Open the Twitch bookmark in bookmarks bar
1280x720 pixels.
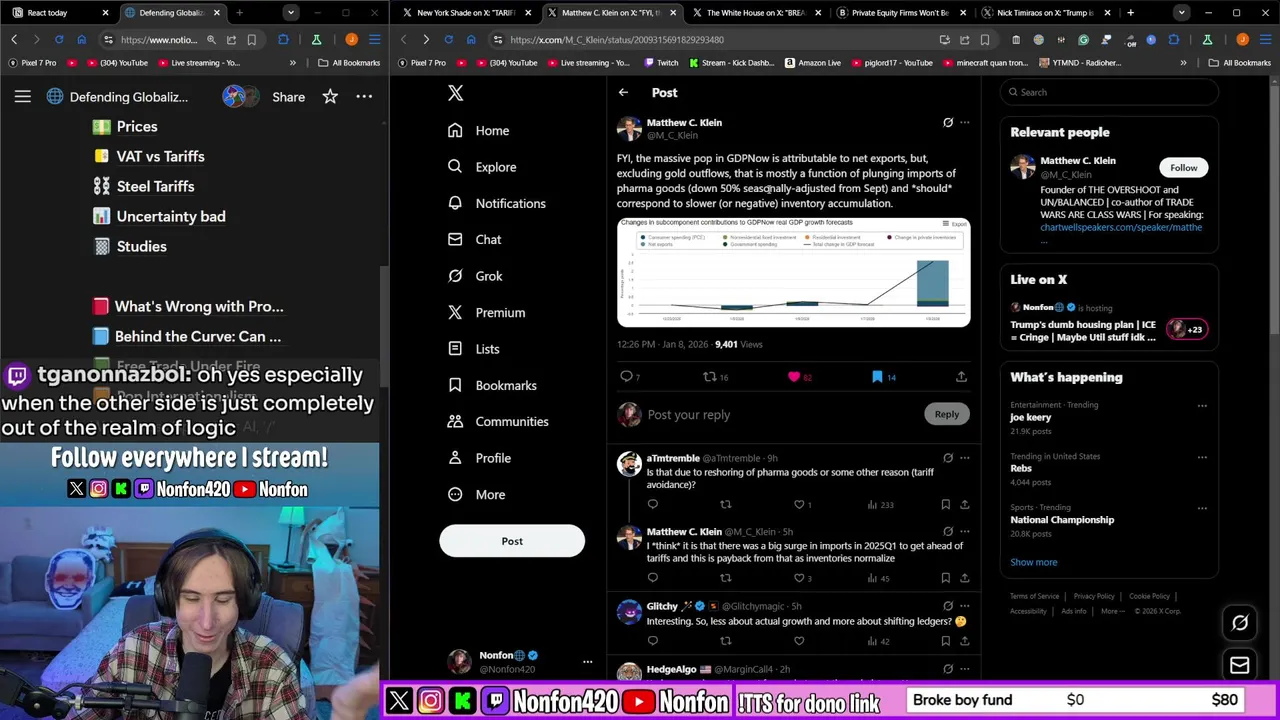pos(660,63)
